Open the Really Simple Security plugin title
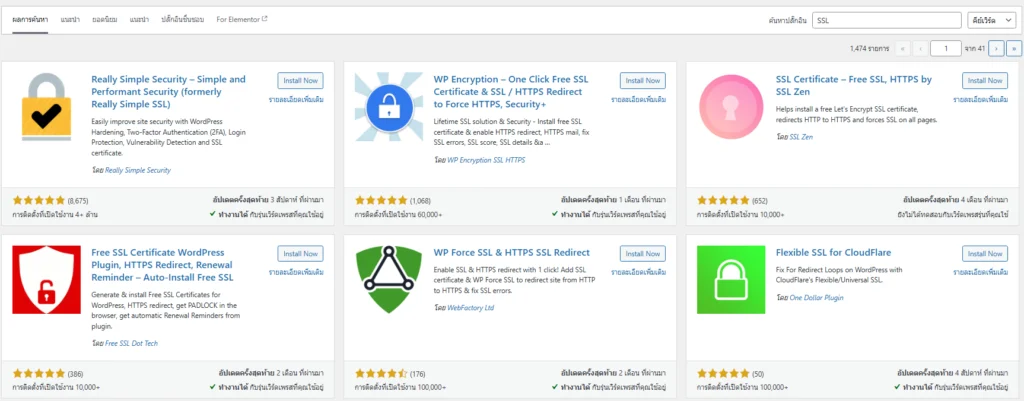 [x=168, y=91]
